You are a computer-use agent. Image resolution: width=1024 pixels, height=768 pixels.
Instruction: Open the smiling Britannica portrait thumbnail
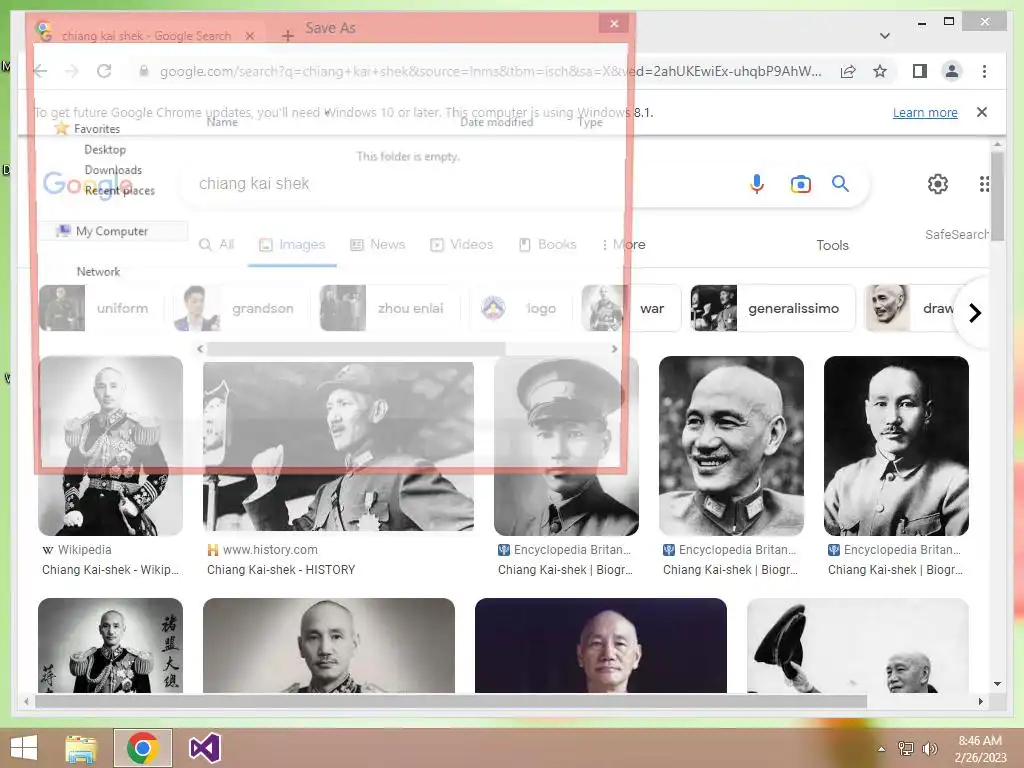(731, 446)
